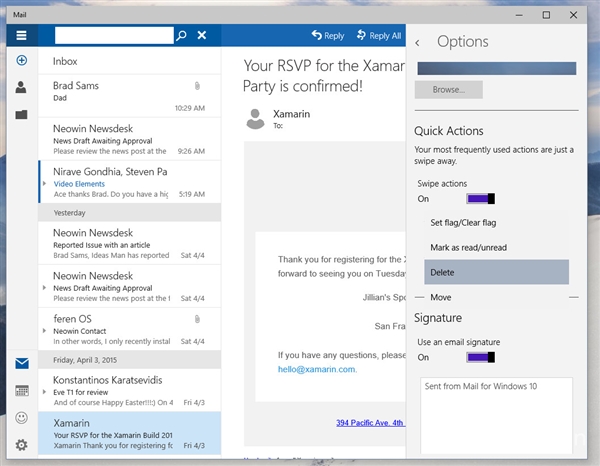Click the Browse button
The height and width of the screenshot is (466, 600).
(449, 90)
